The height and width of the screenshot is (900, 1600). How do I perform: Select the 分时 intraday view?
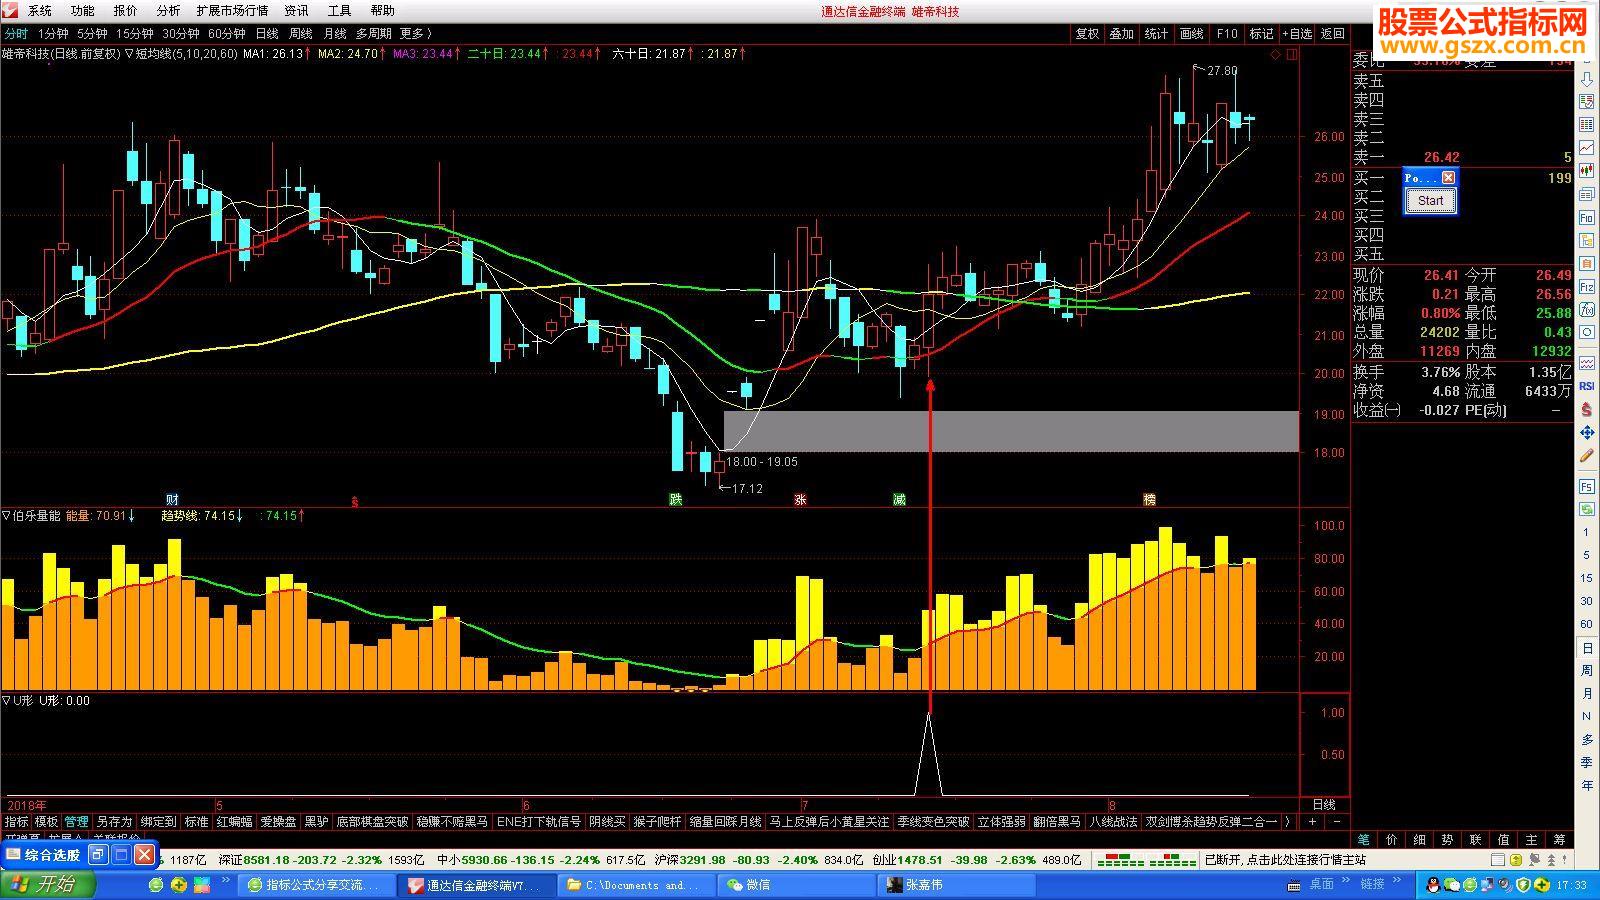[x=16, y=34]
